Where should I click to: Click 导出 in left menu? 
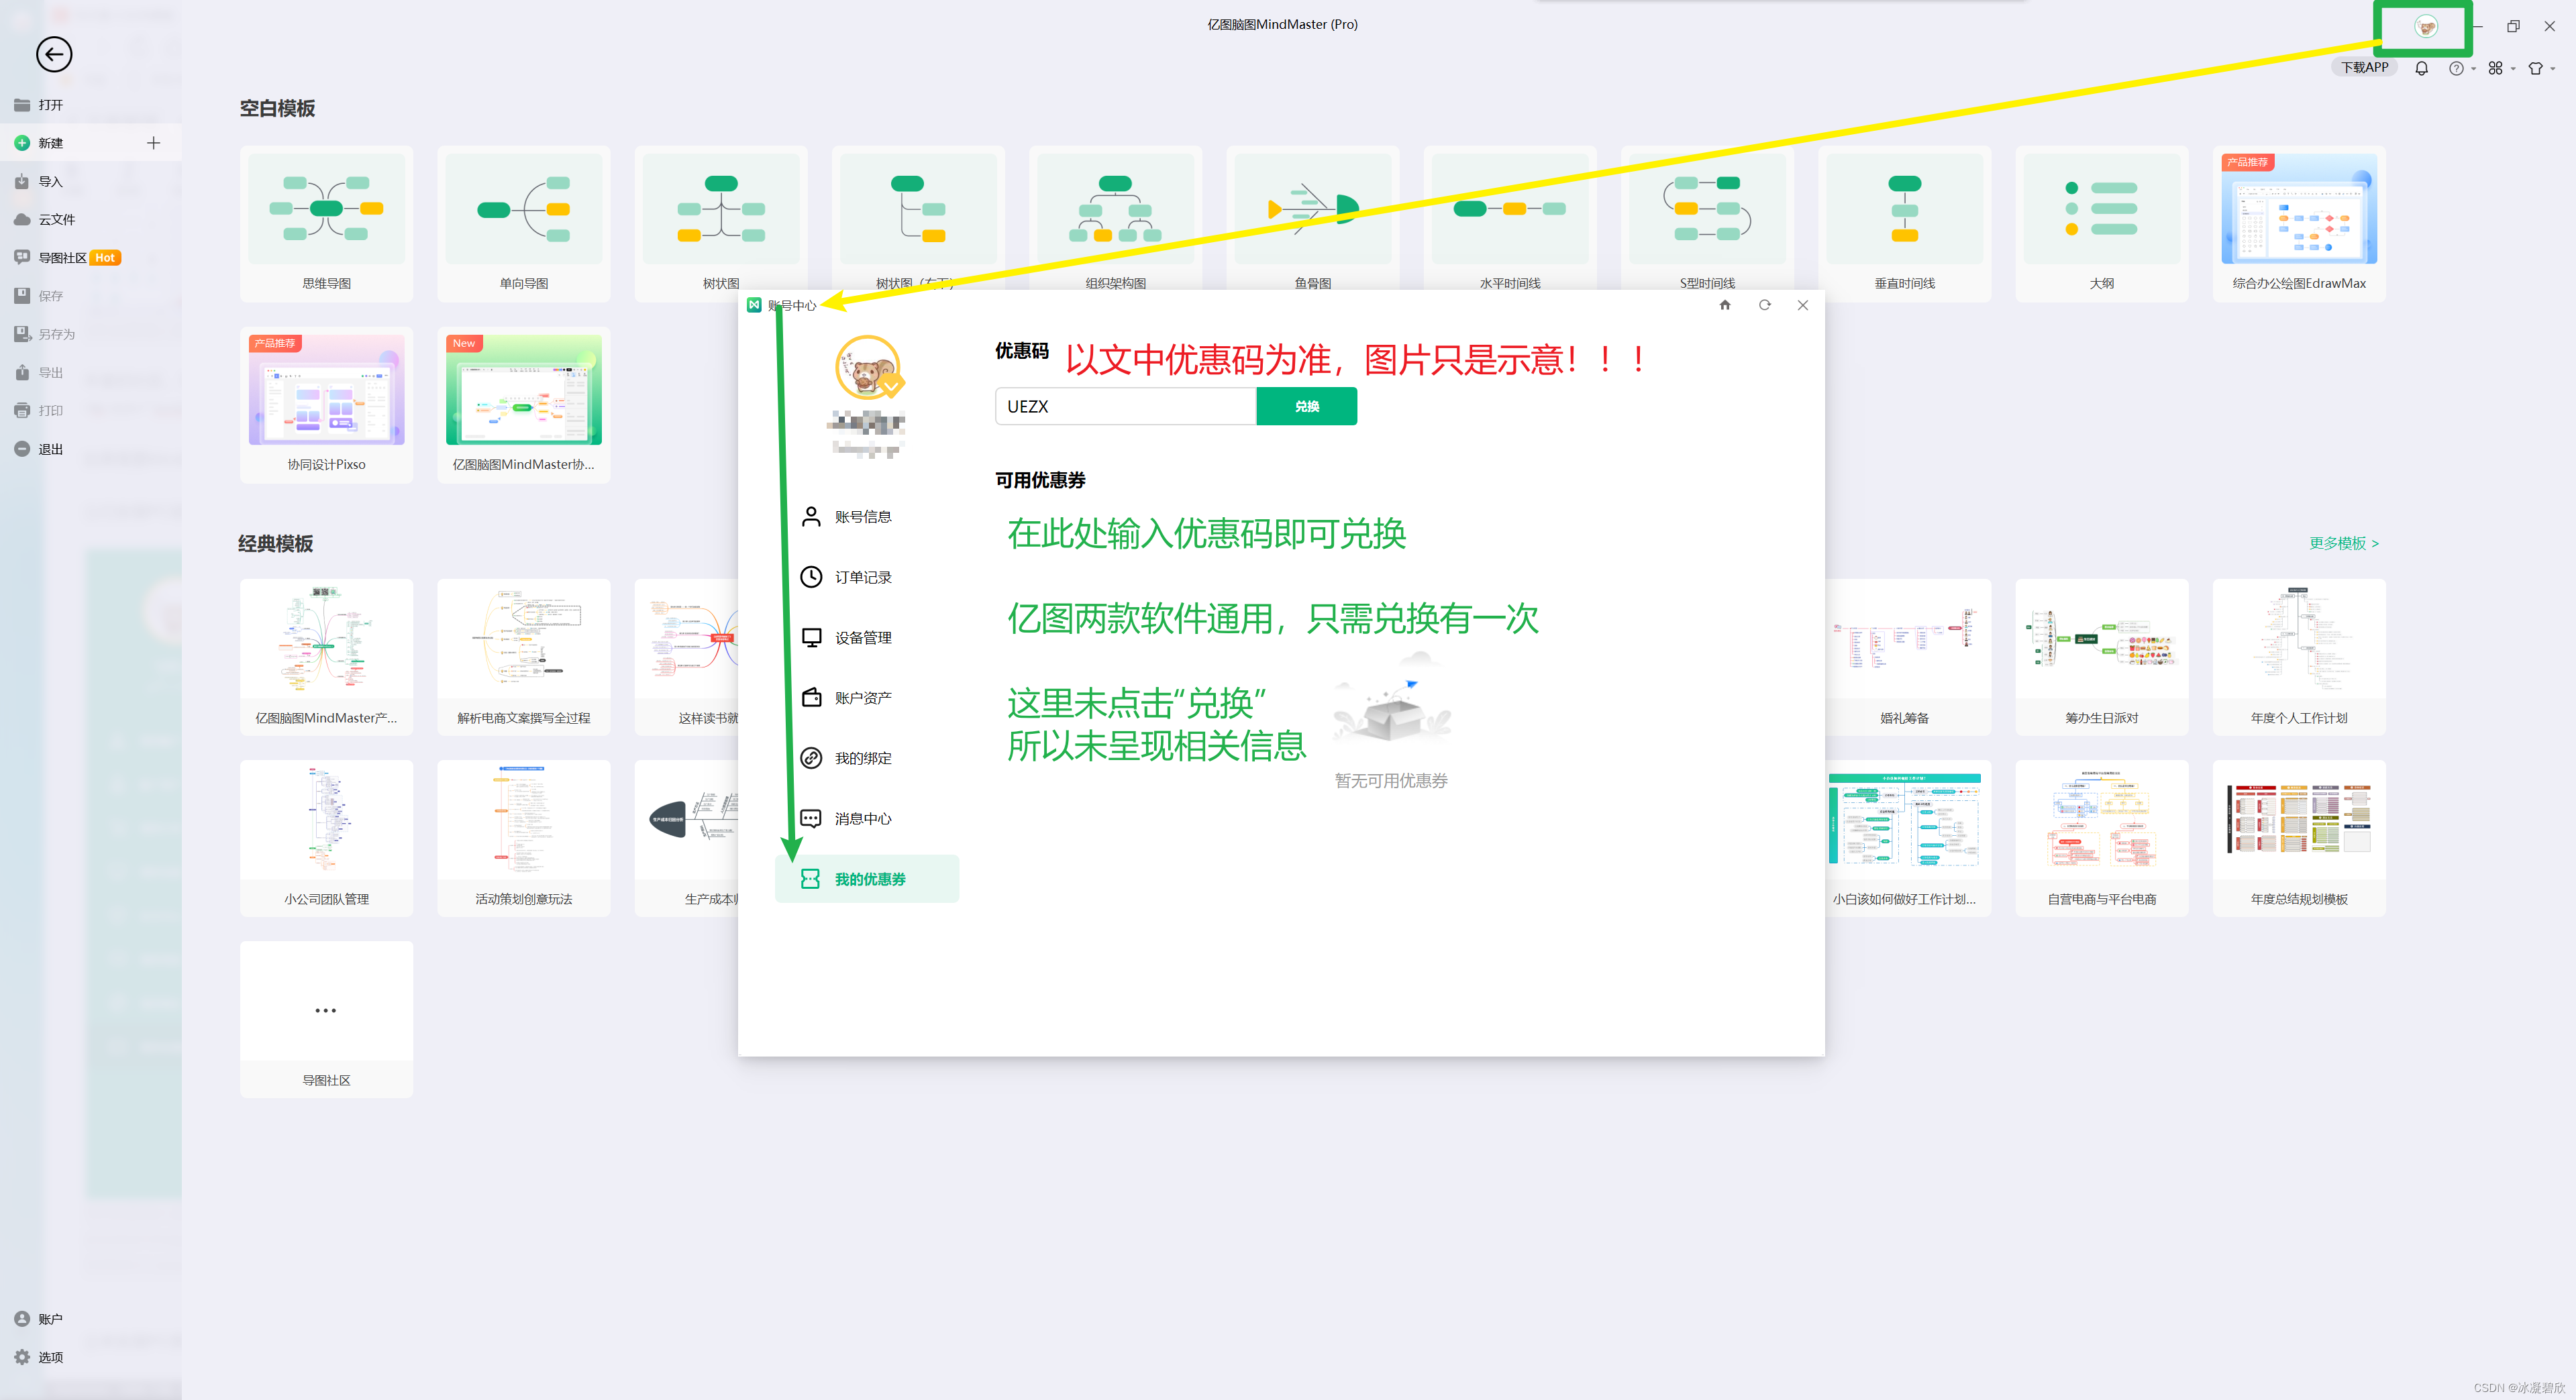90,373
